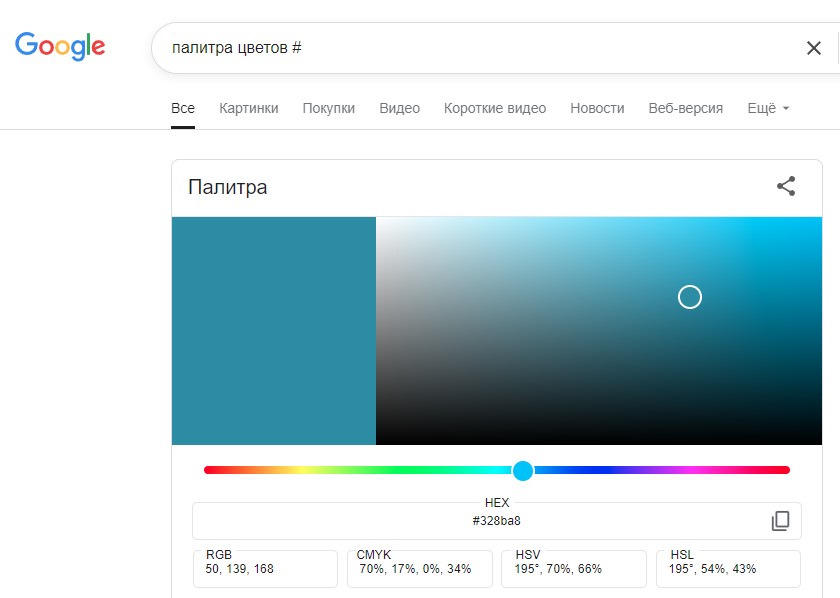Click the hue slider handle
Viewport: 840px width, 598px height.
click(523, 470)
